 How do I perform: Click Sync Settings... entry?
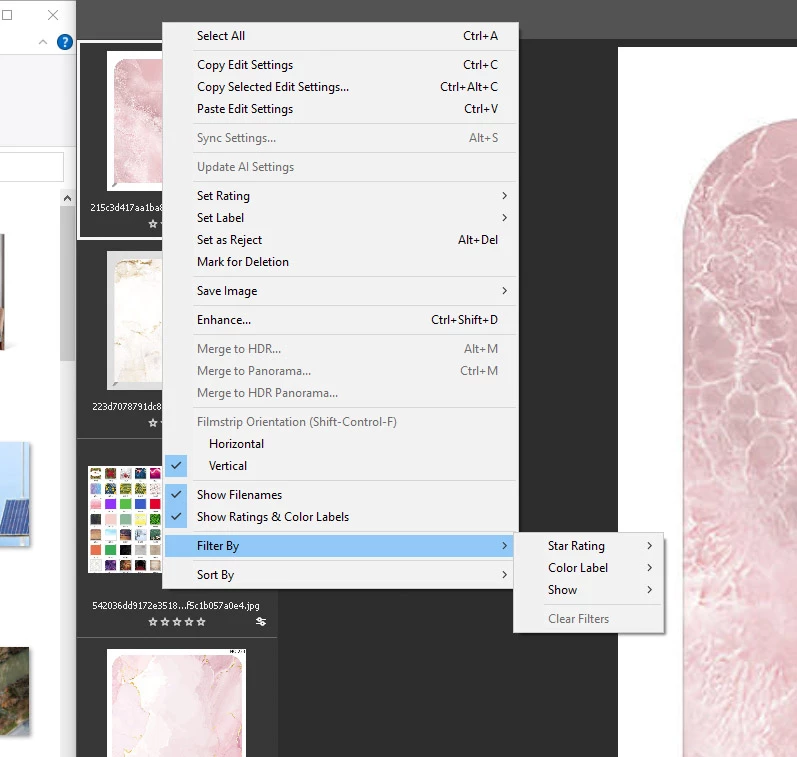coord(341,138)
